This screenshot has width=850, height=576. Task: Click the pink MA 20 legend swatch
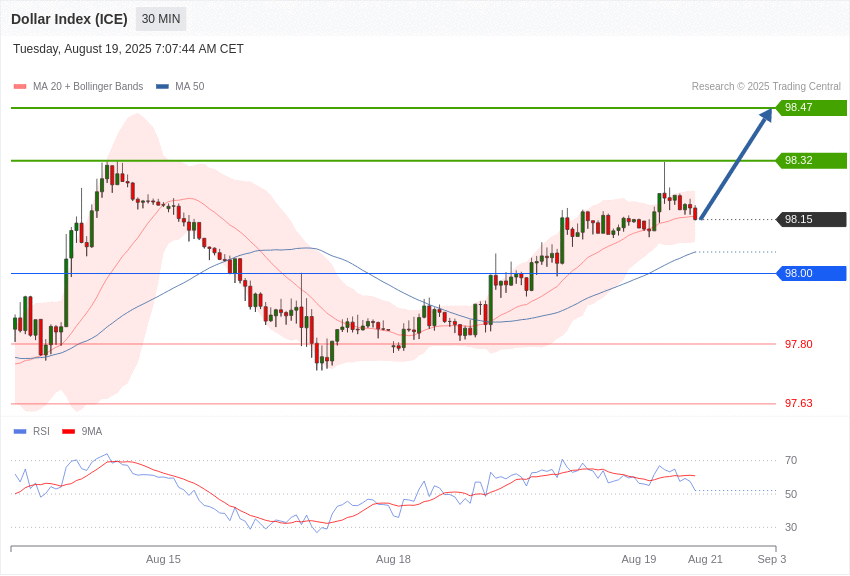coord(20,86)
